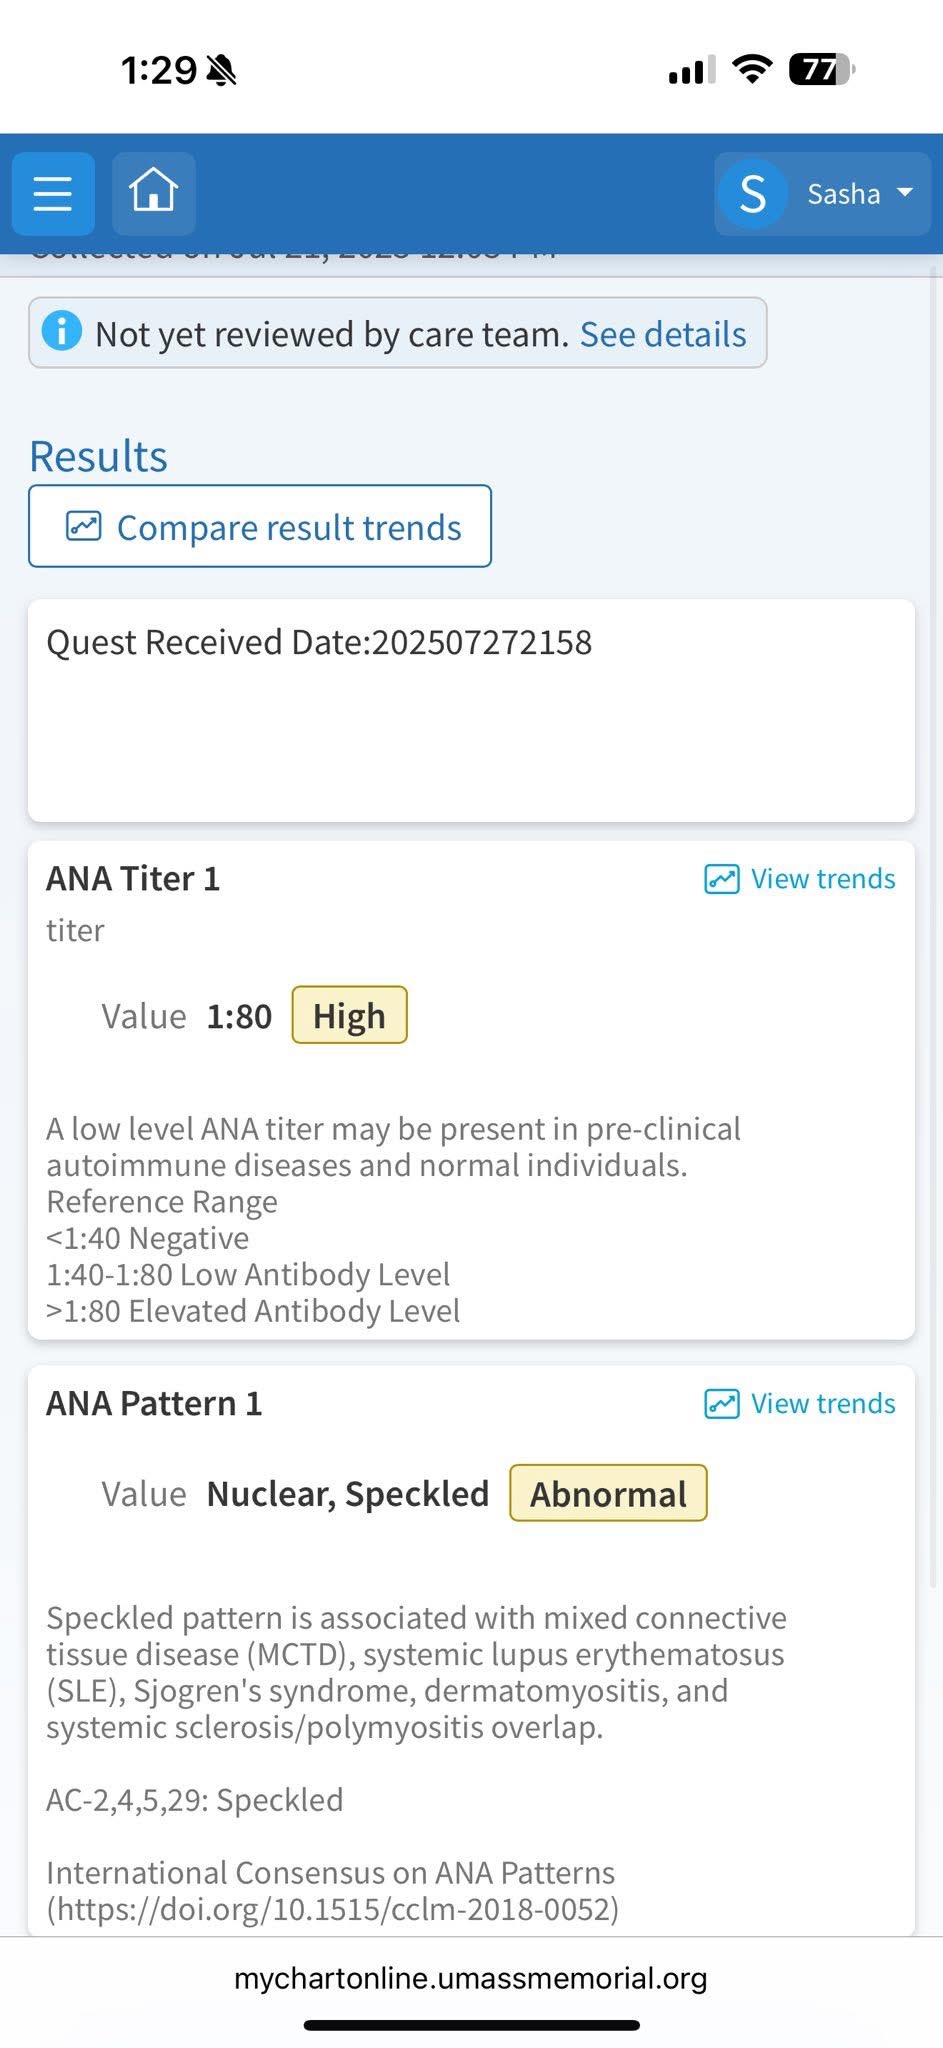The image size is (943, 2048).
Task: Tap the Abnormal result badge
Action: pyautogui.click(x=608, y=1493)
